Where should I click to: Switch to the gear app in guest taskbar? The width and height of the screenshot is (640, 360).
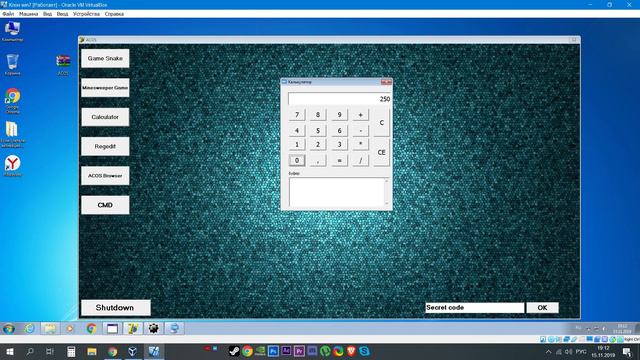[x=153, y=329]
